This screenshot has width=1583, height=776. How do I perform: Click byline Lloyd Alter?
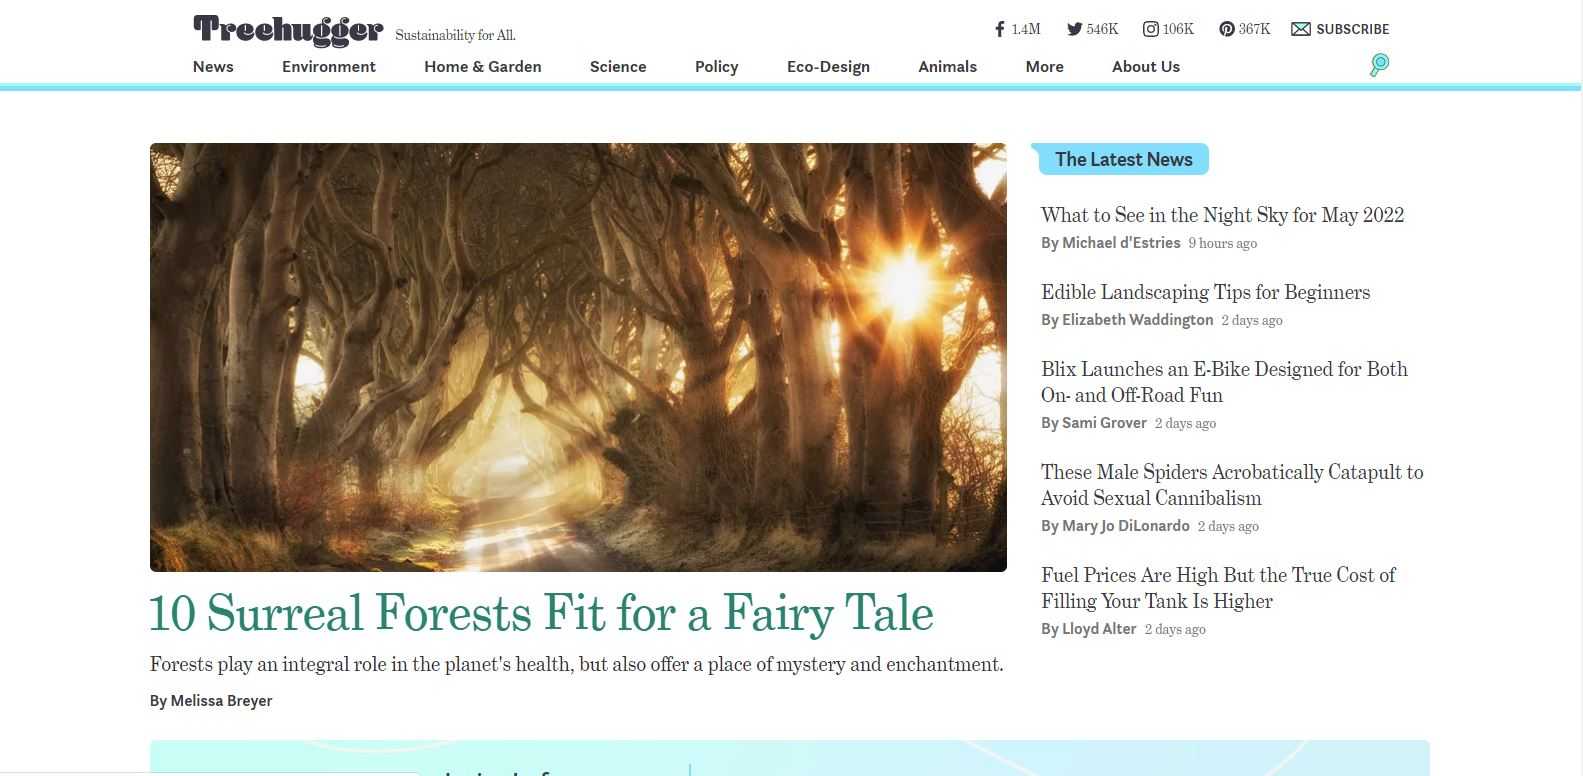tap(1099, 629)
